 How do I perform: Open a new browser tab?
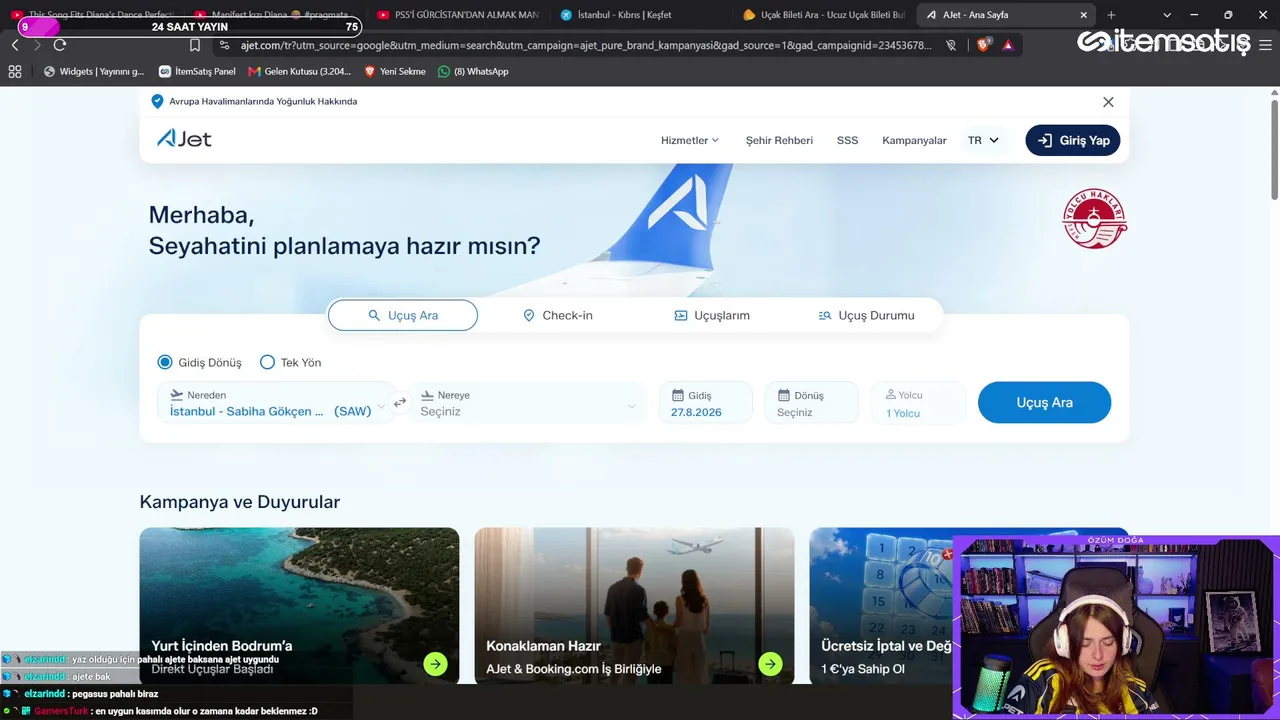pos(1111,15)
